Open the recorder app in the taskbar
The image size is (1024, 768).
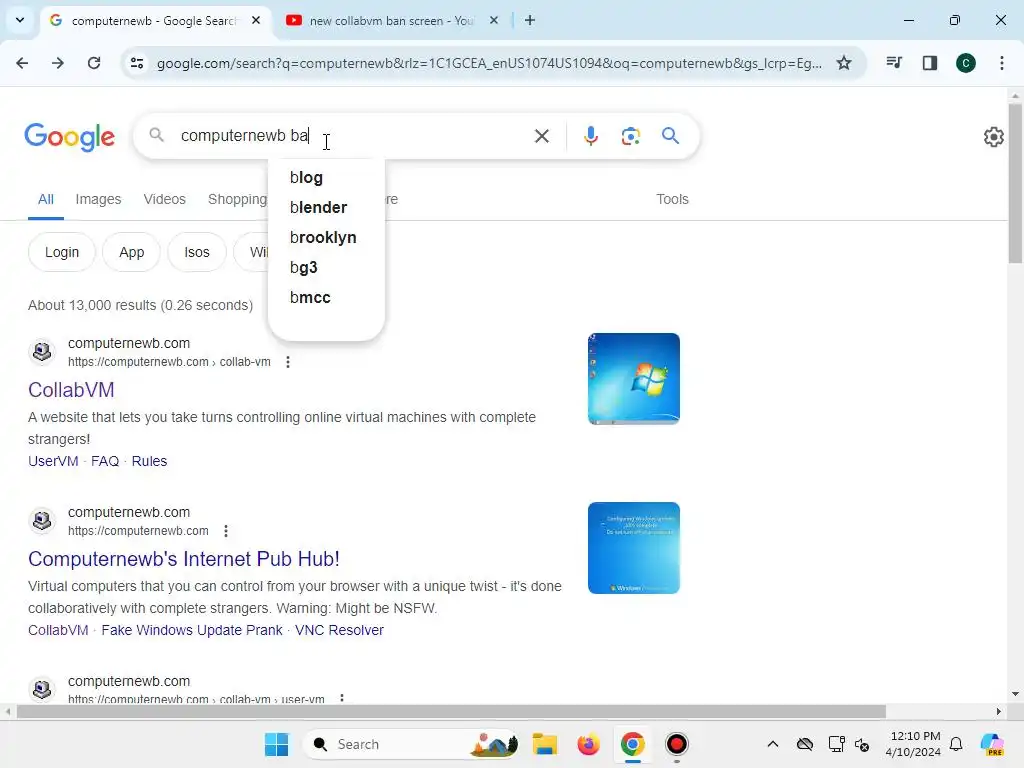677,744
